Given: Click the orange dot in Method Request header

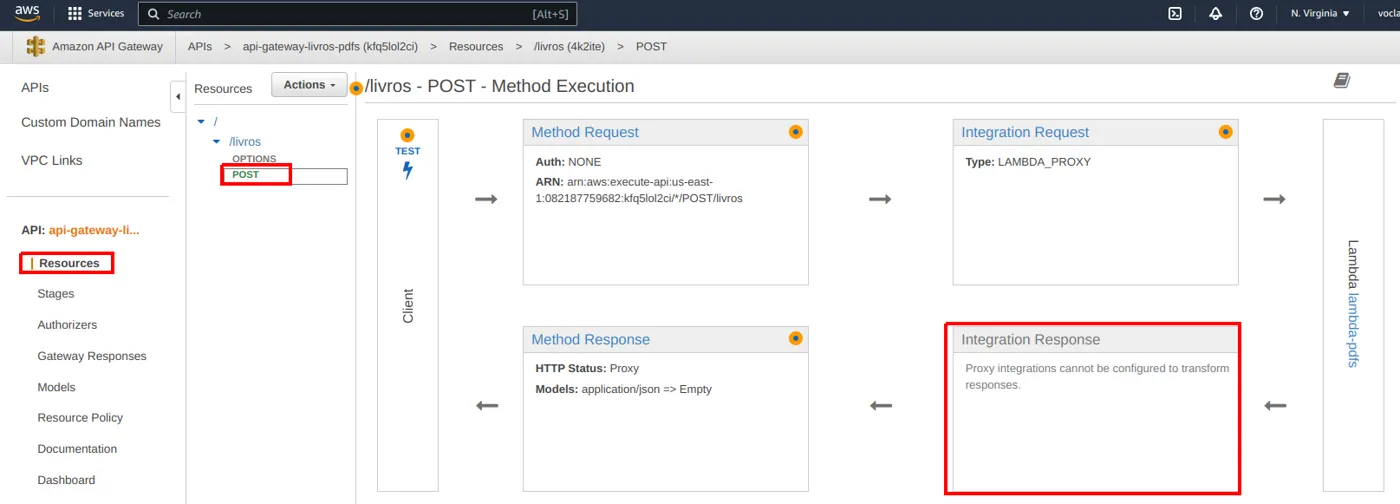Looking at the screenshot, I should pos(795,132).
